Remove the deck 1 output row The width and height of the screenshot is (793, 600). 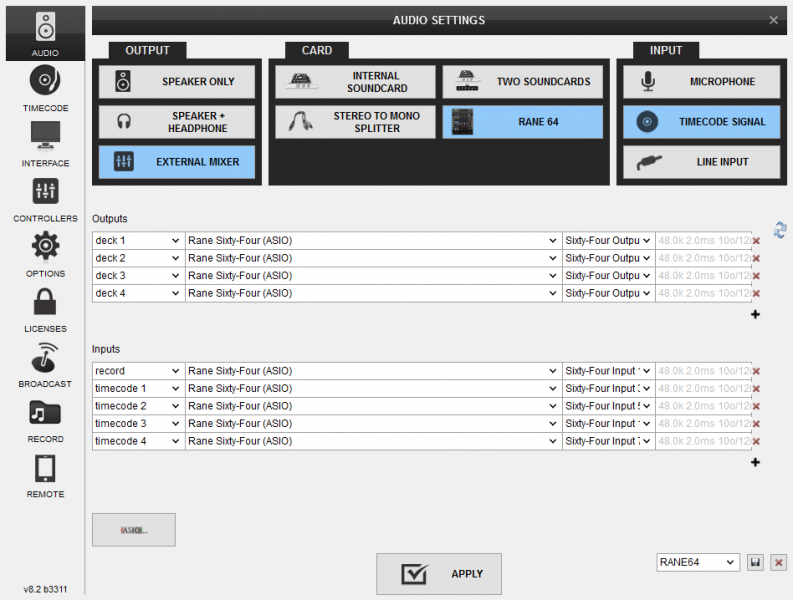[x=756, y=241]
